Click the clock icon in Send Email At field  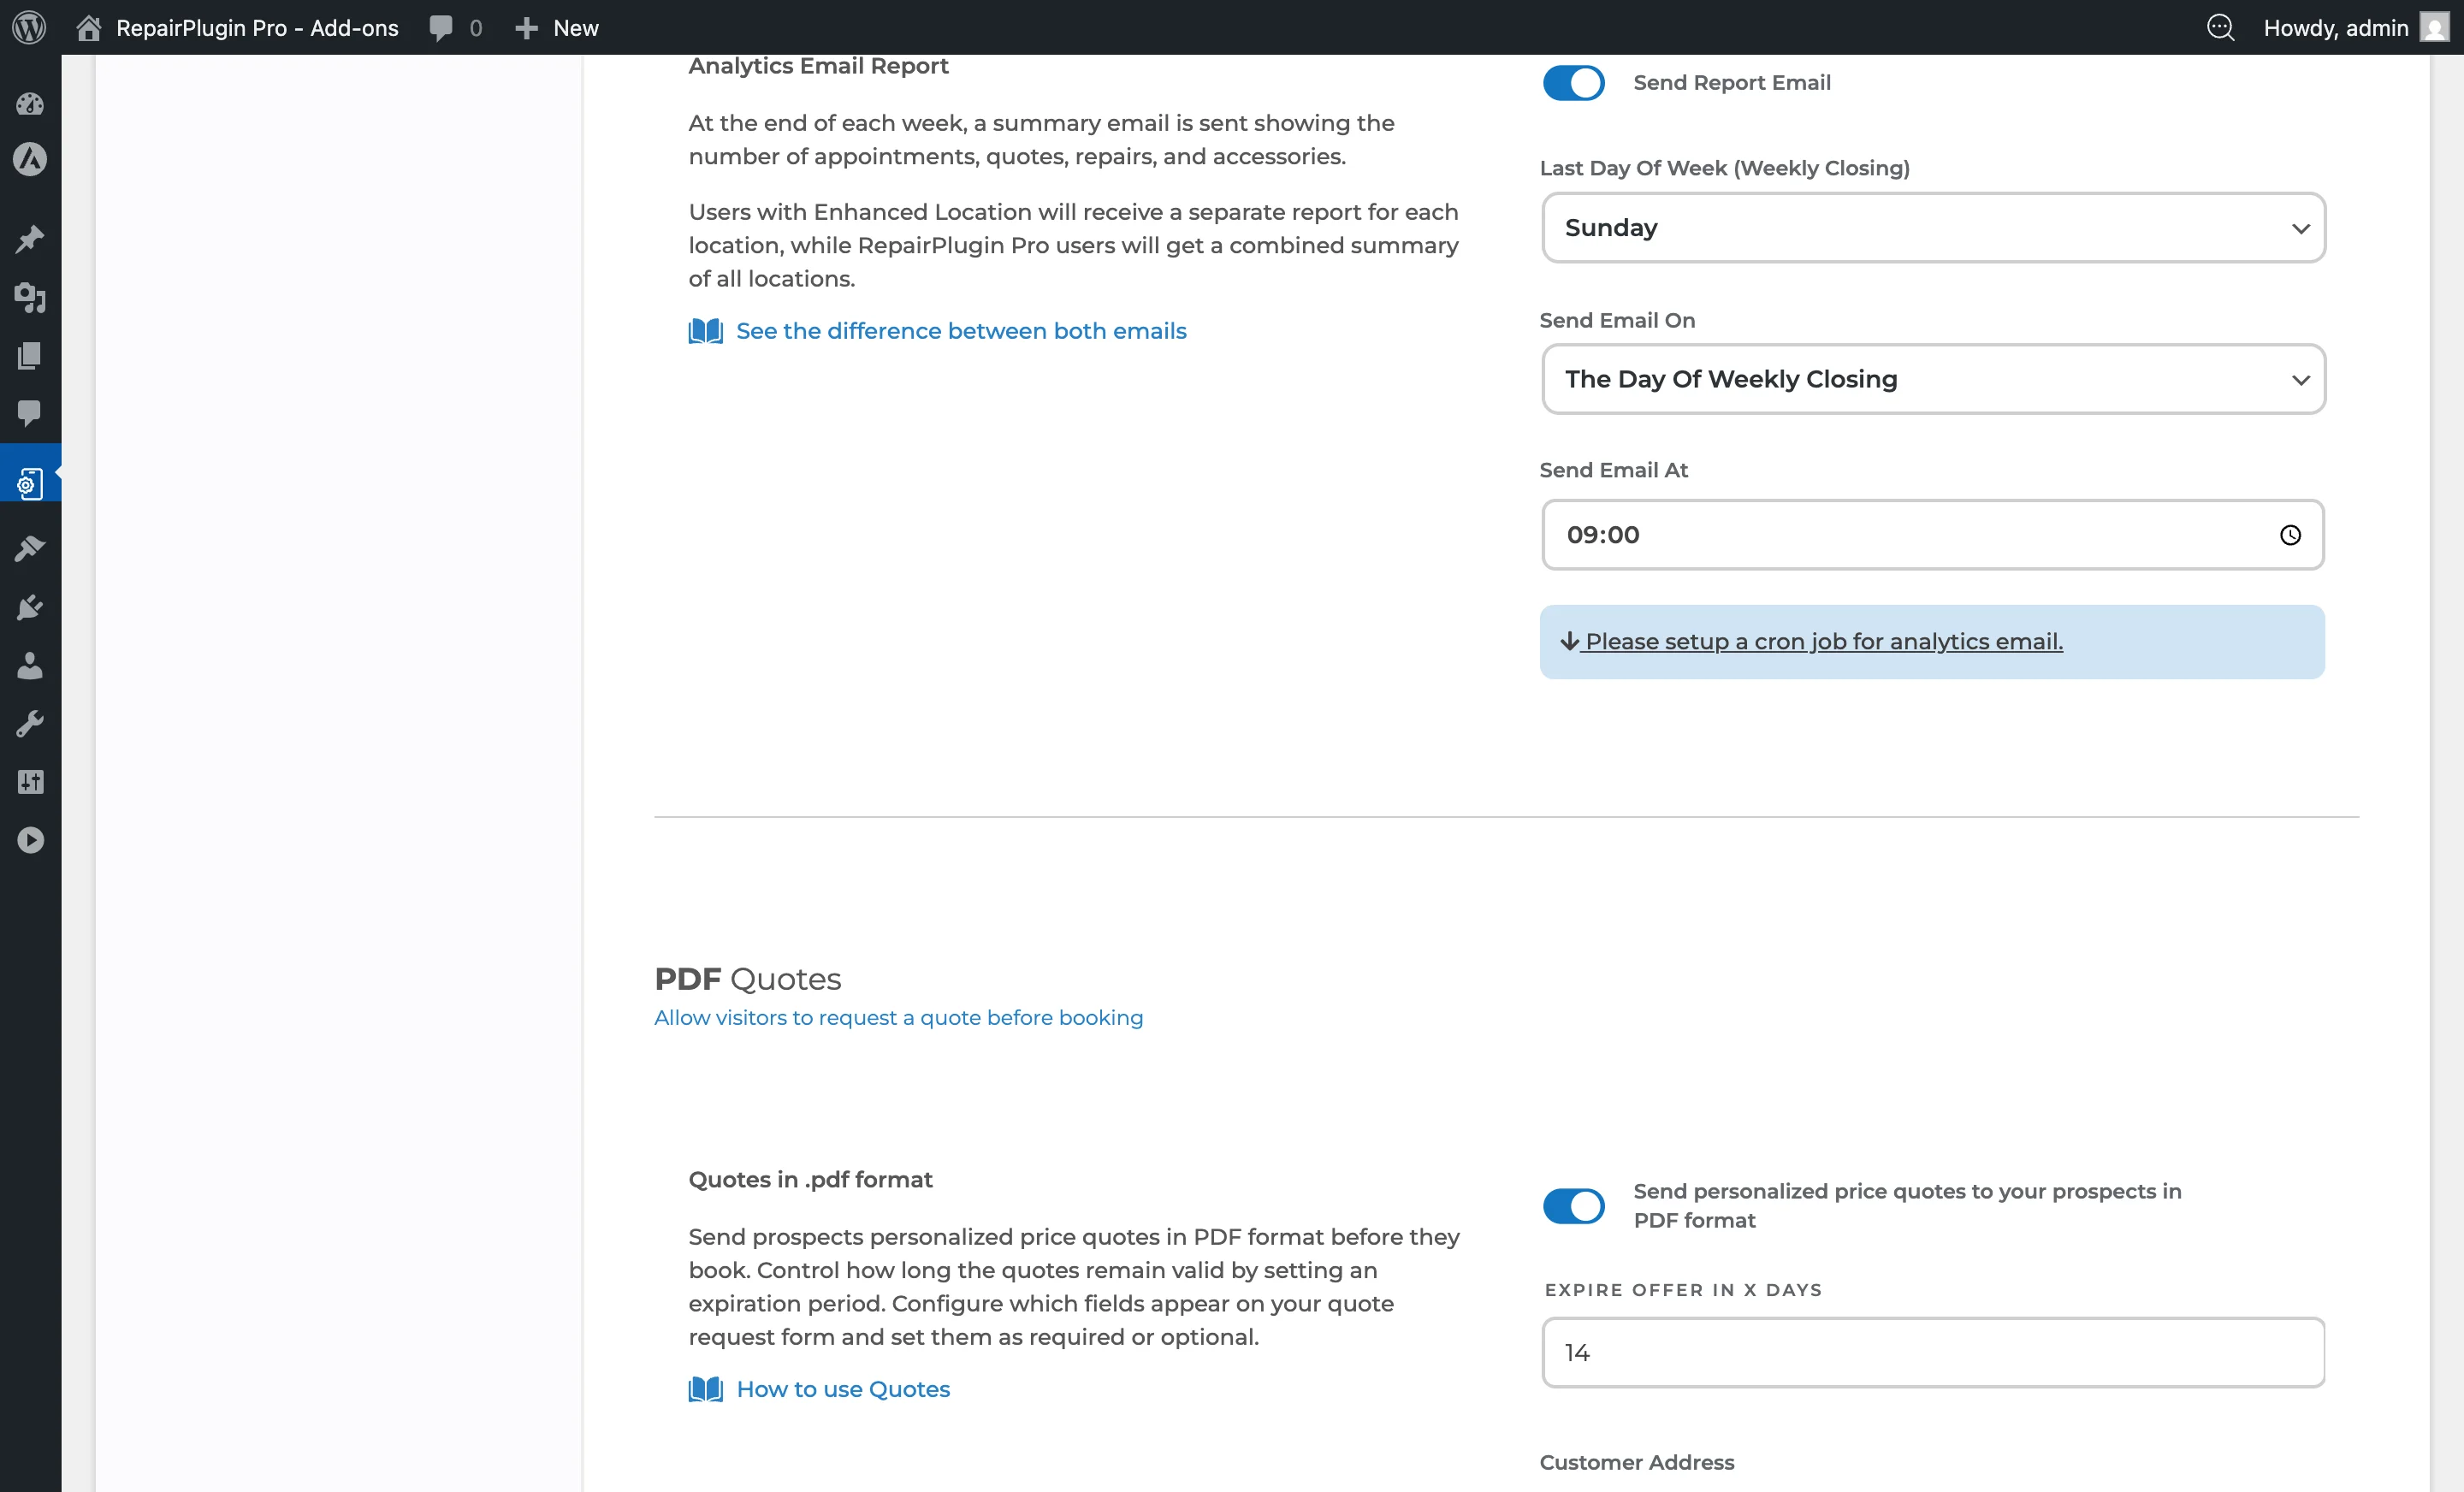(2291, 535)
